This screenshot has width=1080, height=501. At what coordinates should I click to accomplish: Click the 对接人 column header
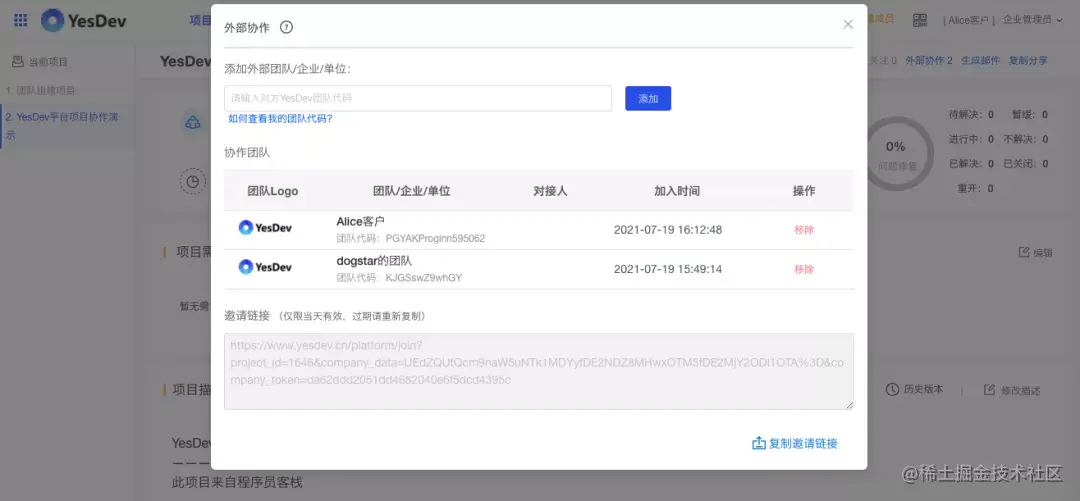(550, 191)
